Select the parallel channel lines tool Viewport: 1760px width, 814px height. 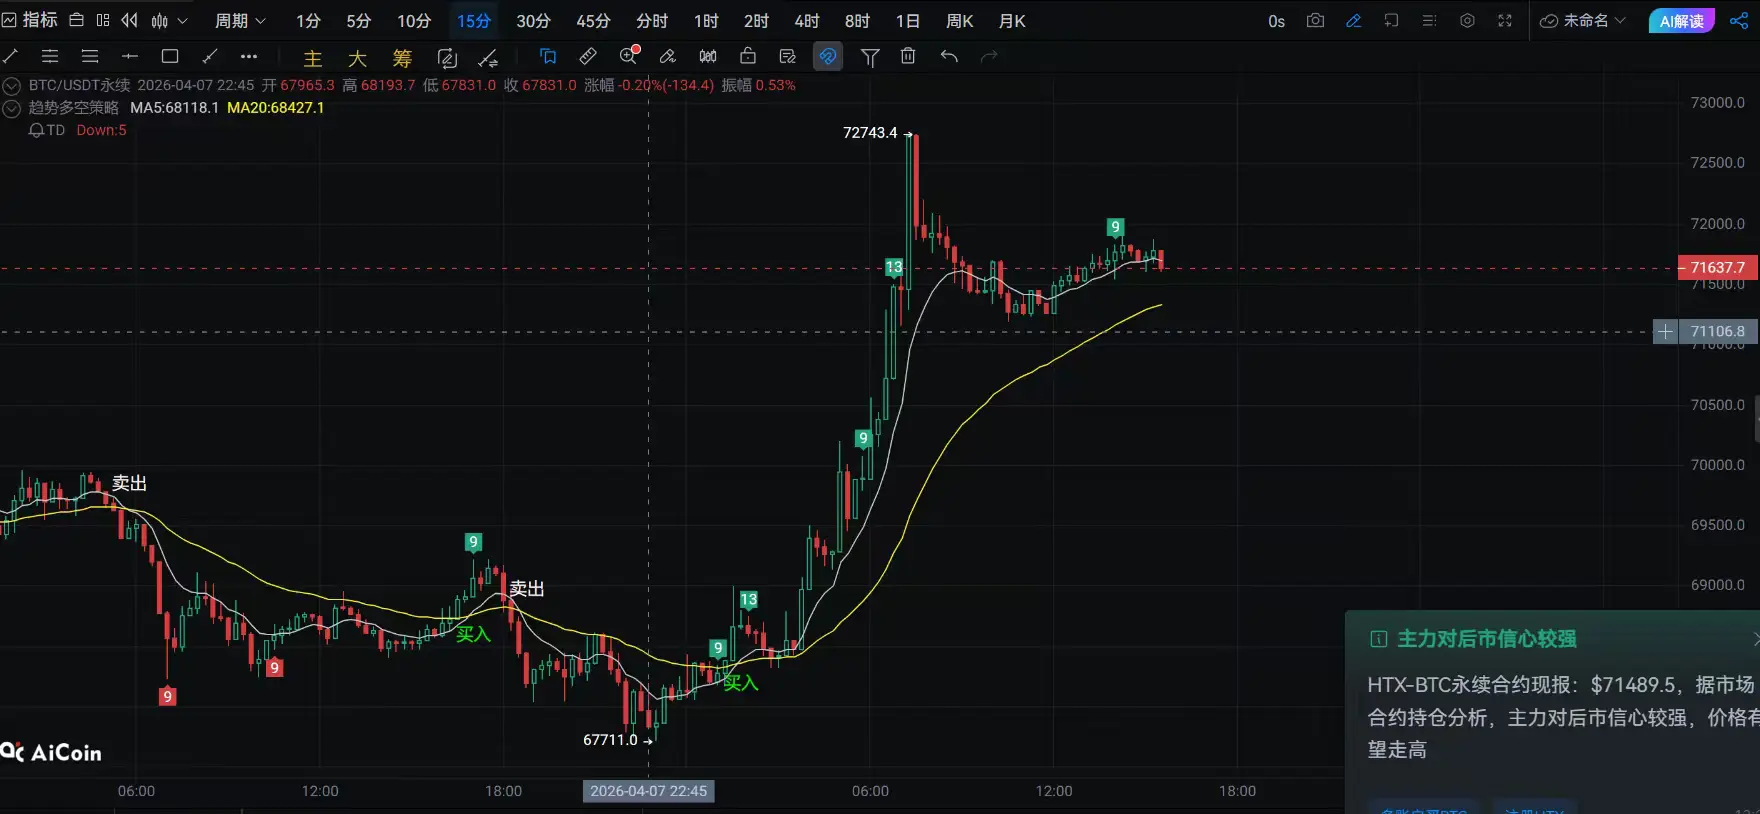pos(50,56)
